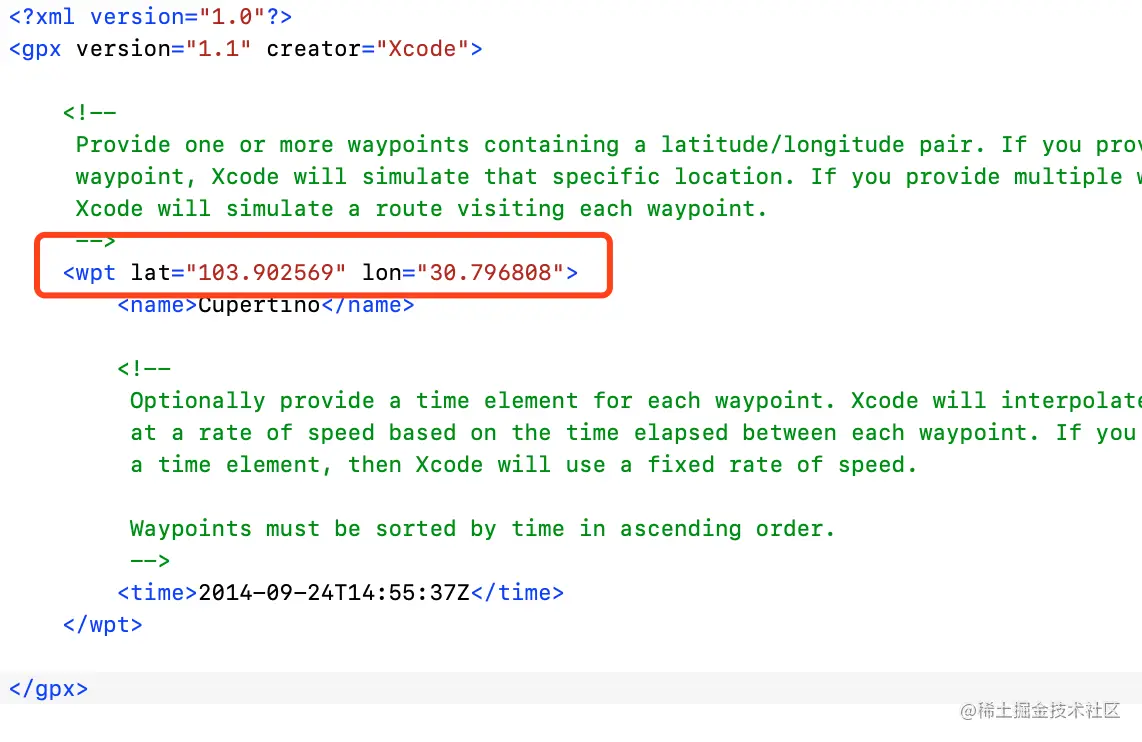Click the comment "Waypoints must be sorted by time"
The width and height of the screenshot is (1142, 742).
point(482,529)
